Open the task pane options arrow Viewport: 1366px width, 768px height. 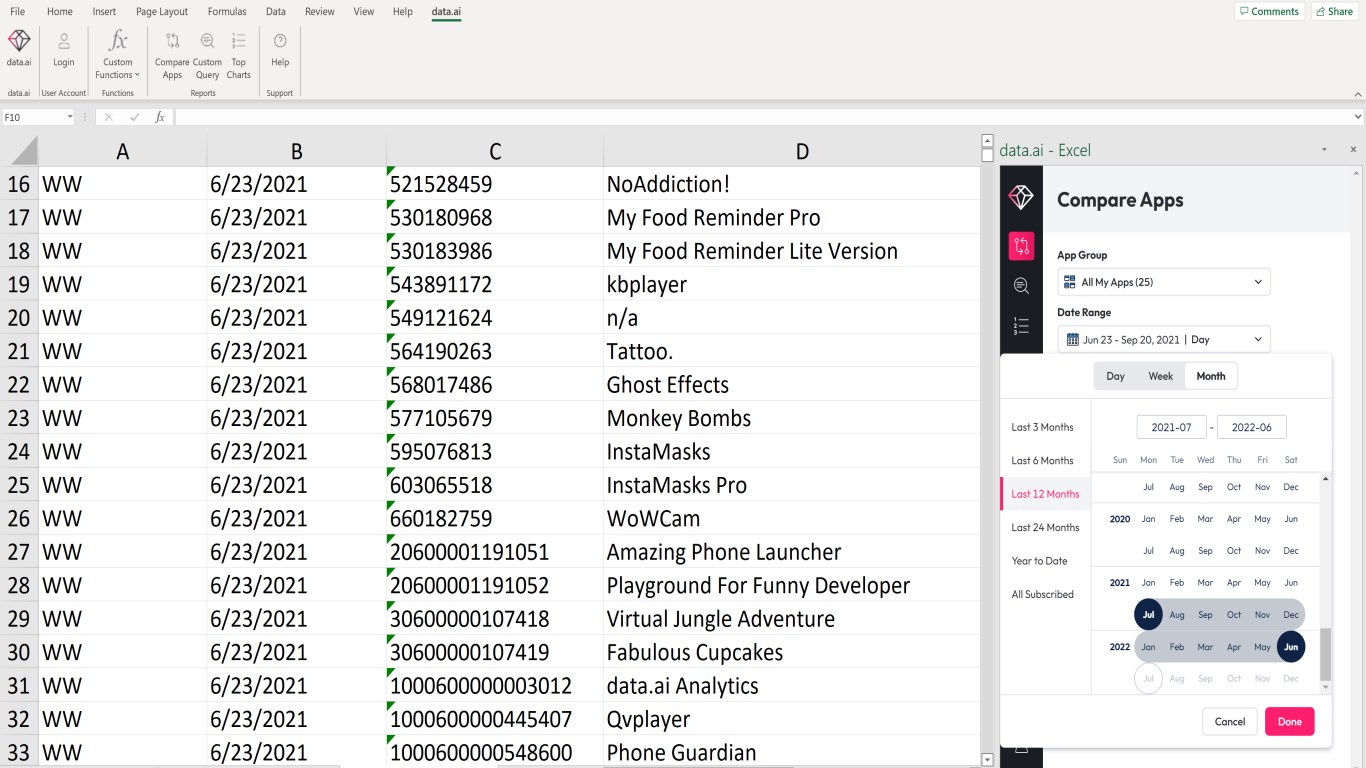click(x=1324, y=150)
